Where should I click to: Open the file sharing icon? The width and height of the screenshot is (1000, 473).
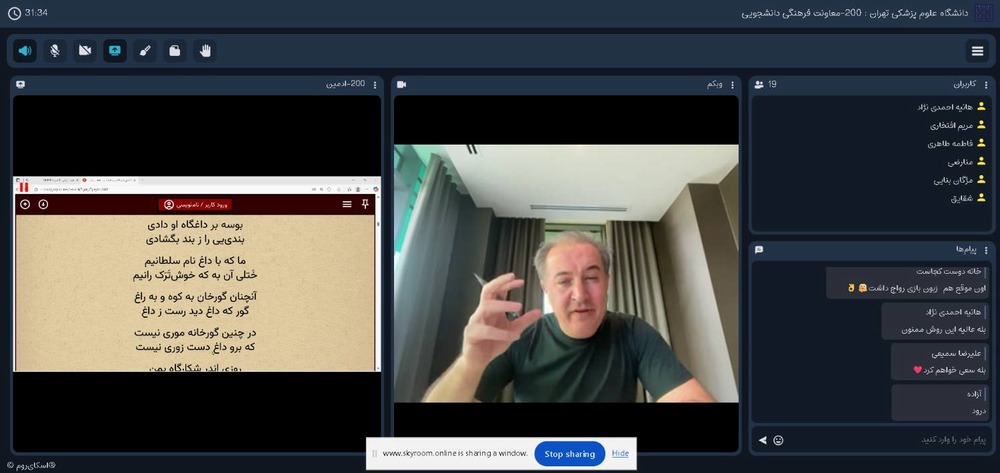175,50
